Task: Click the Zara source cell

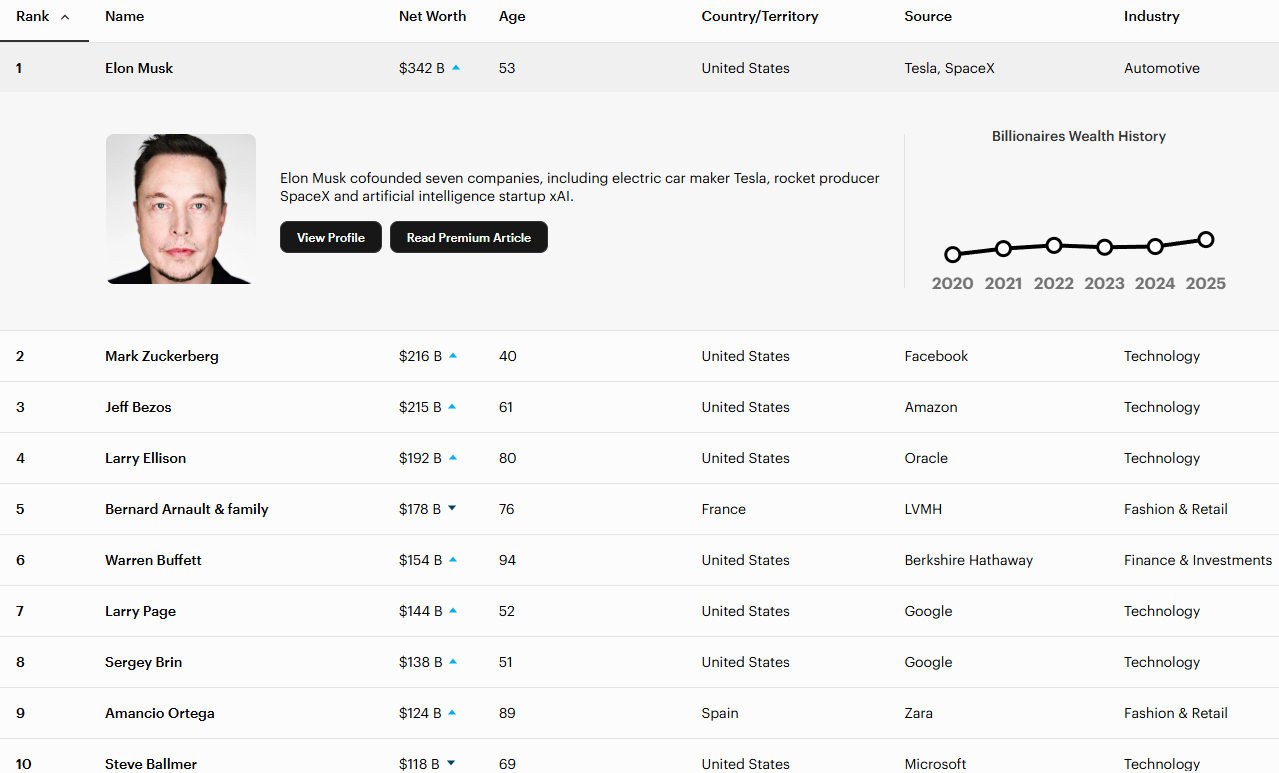Action: click(918, 713)
